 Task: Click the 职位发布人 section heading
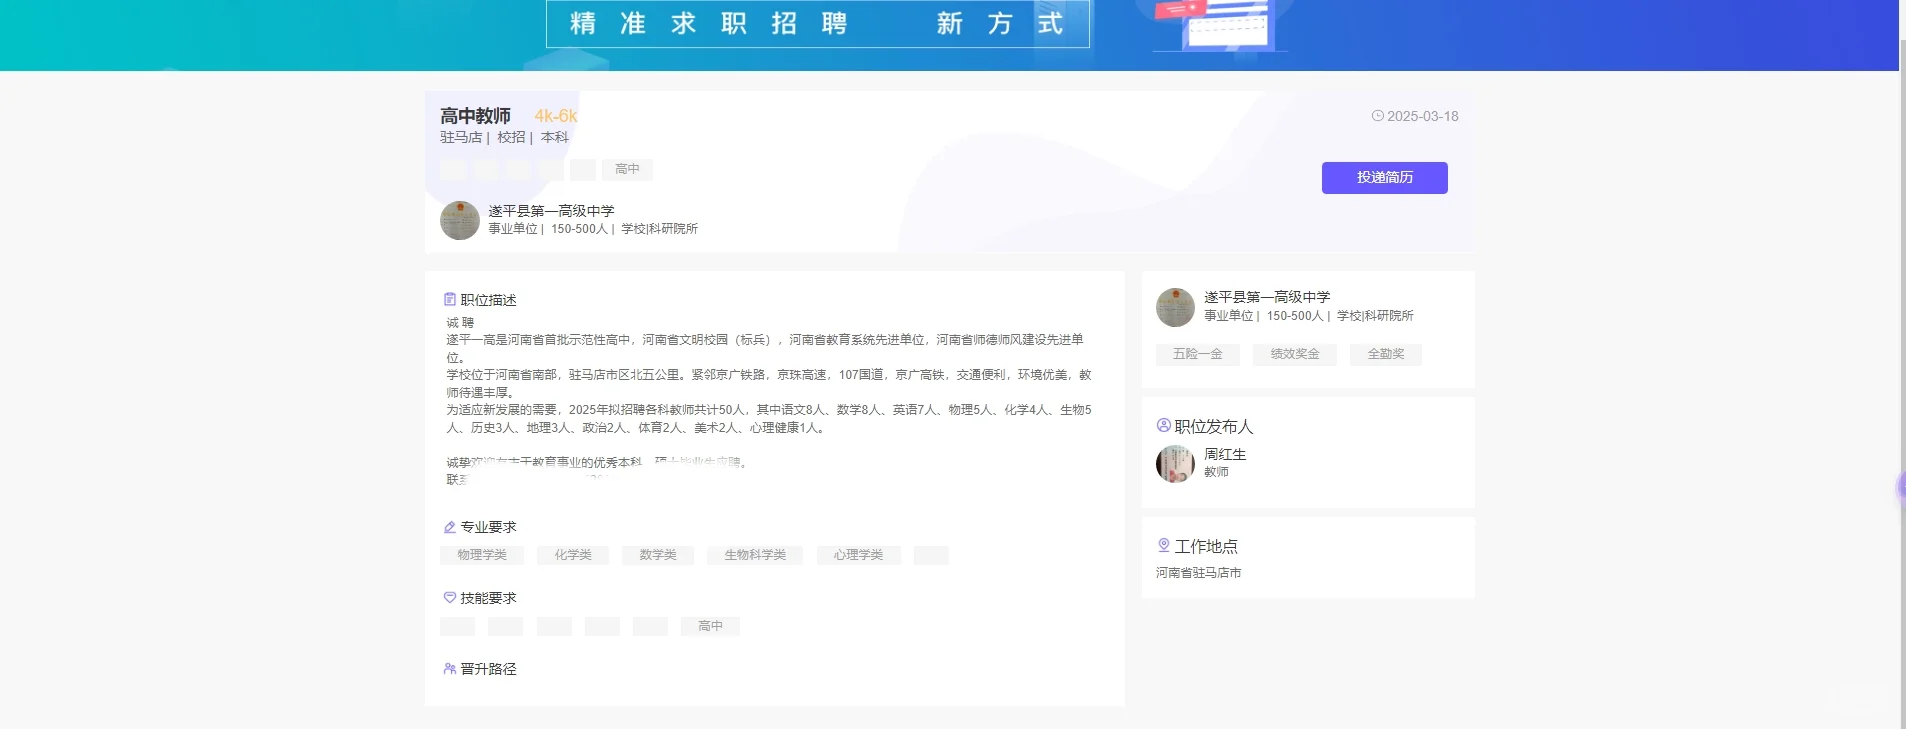pyautogui.click(x=1213, y=426)
